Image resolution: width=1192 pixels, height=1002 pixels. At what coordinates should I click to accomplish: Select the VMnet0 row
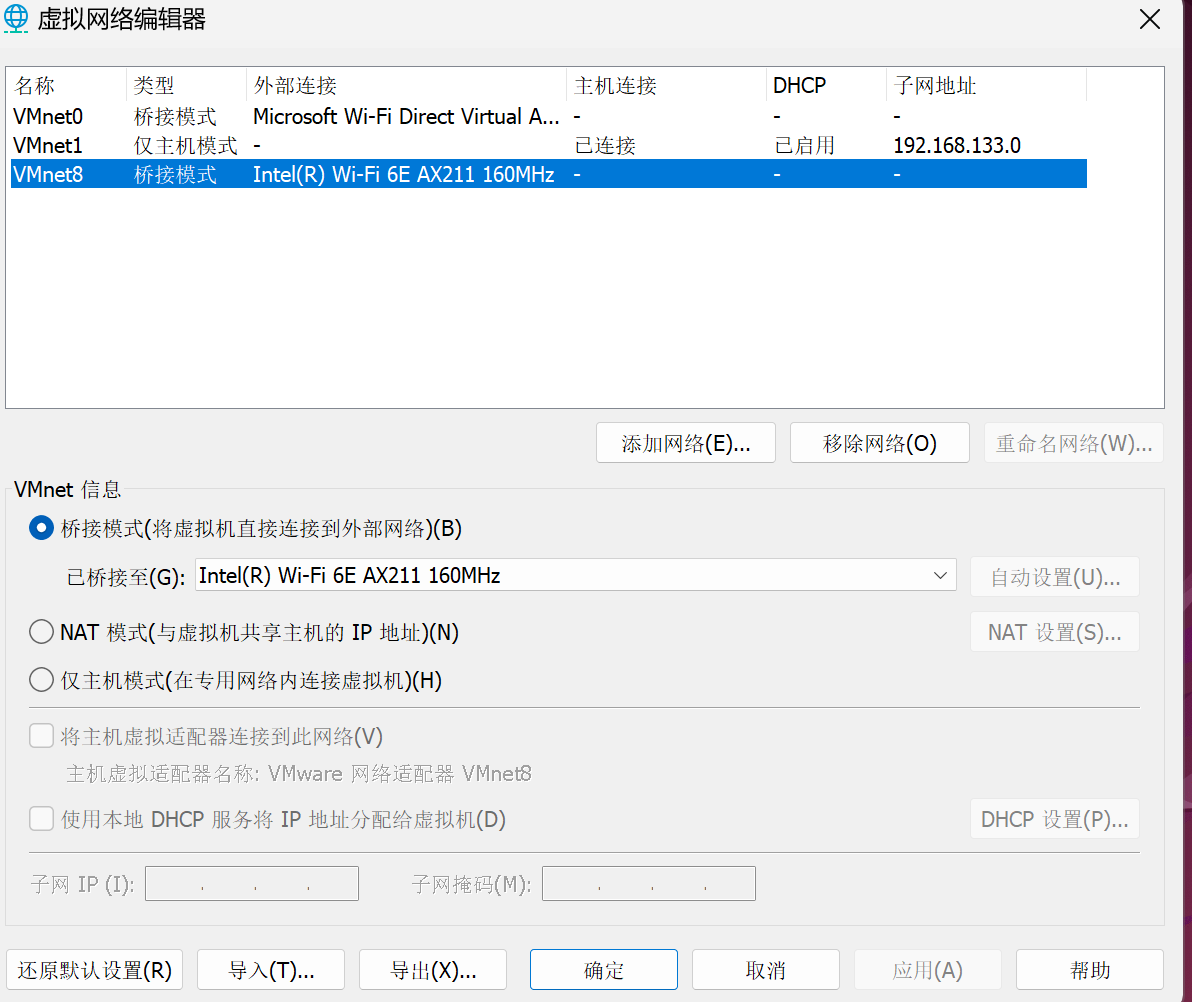point(549,116)
